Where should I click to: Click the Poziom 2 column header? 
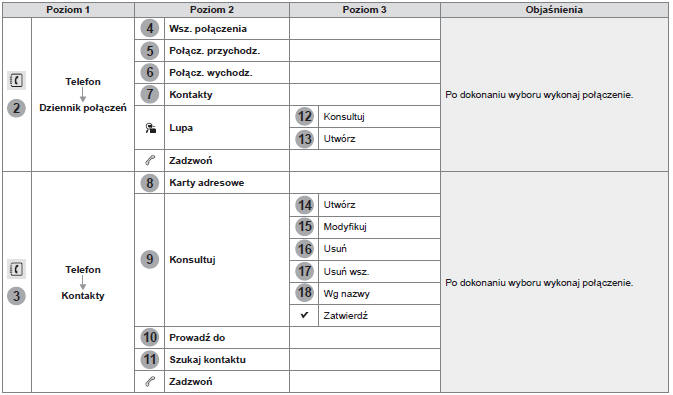pyautogui.click(x=212, y=10)
